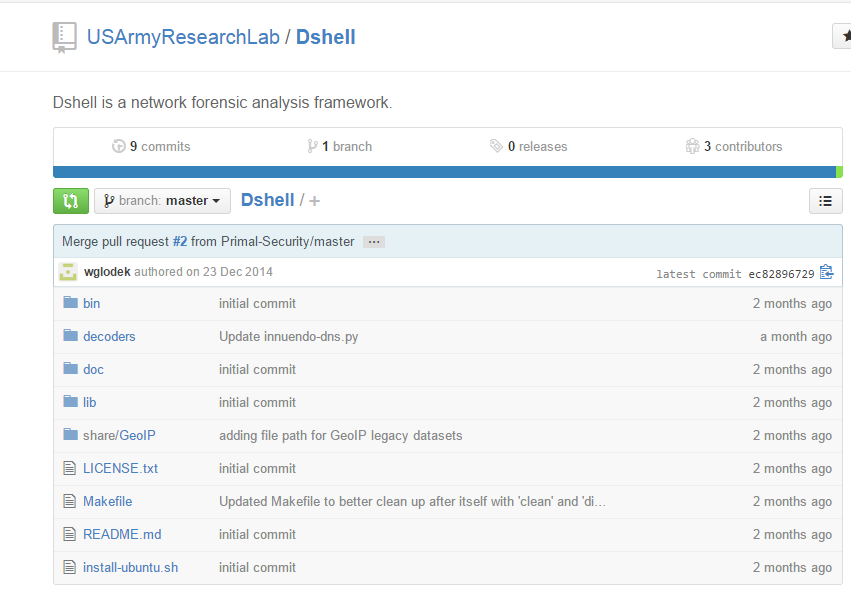Copy the latest commit SHA clipboard icon
Image resolution: width=851 pixels, height=593 pixels.
pos(827,272)
